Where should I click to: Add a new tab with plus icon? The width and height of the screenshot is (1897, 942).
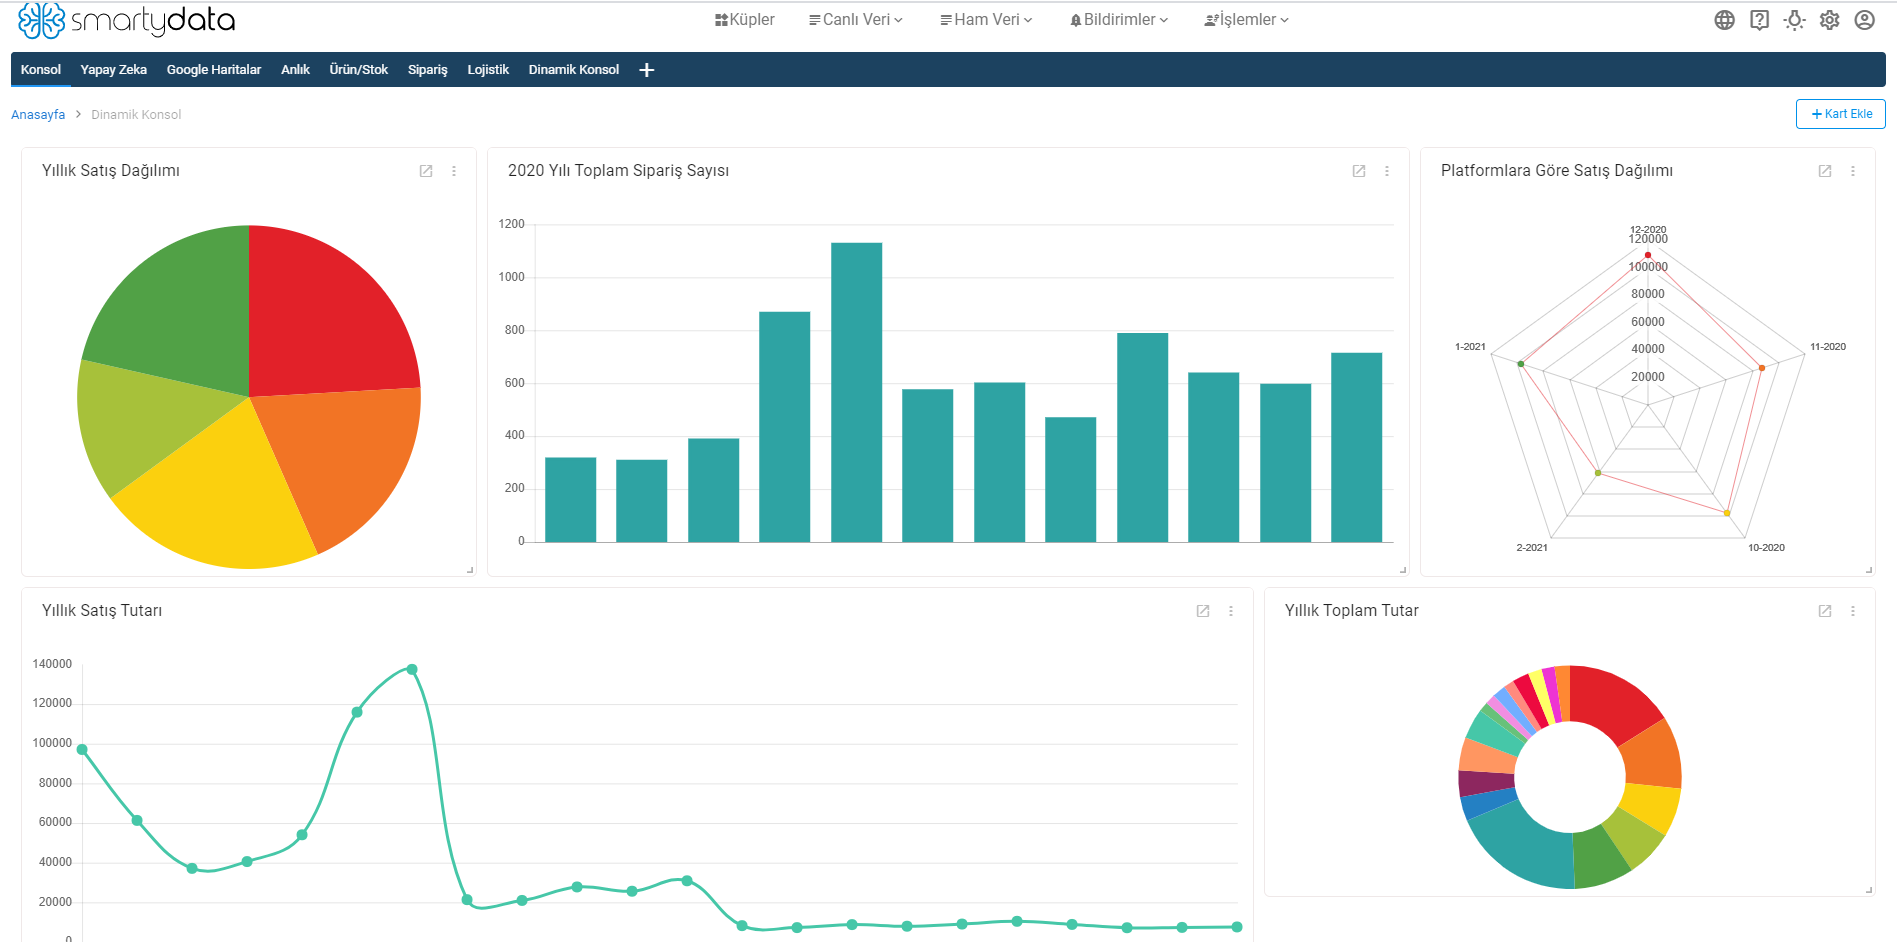[647, 70]
